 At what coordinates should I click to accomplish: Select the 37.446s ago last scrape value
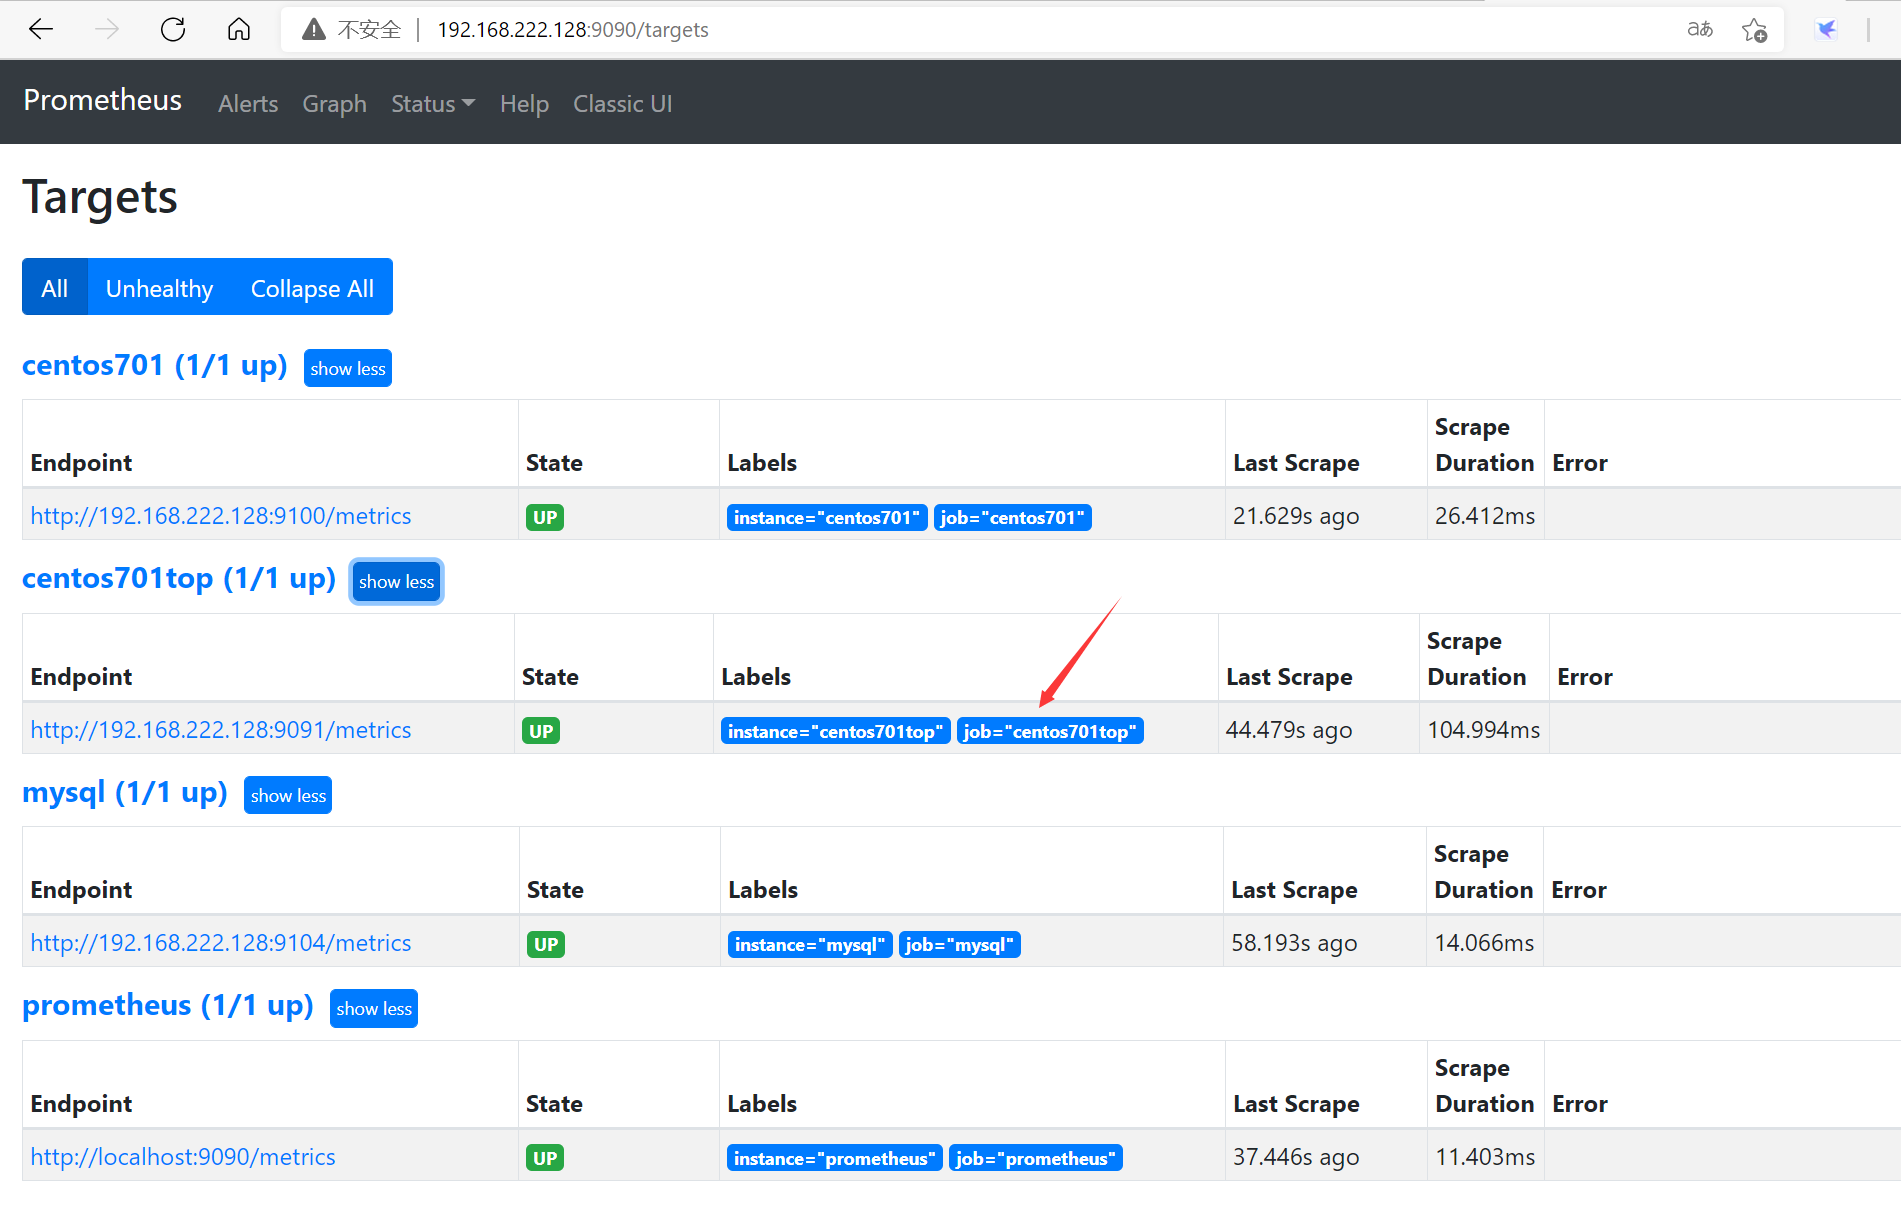[x=1296, y=1157]
